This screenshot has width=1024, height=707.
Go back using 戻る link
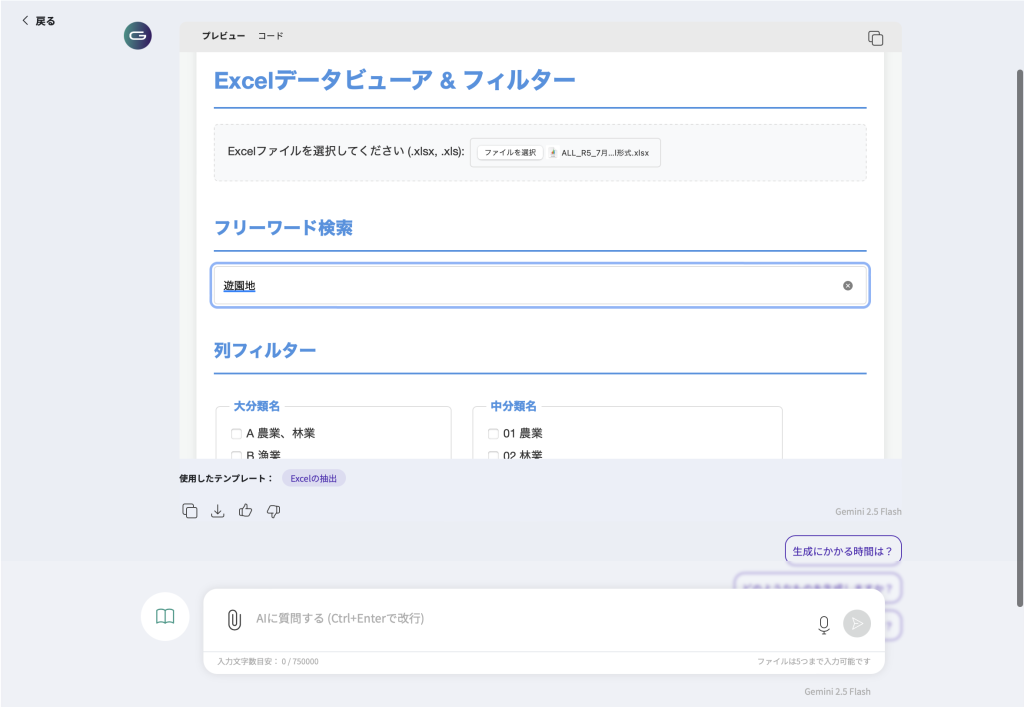[39, 20]
